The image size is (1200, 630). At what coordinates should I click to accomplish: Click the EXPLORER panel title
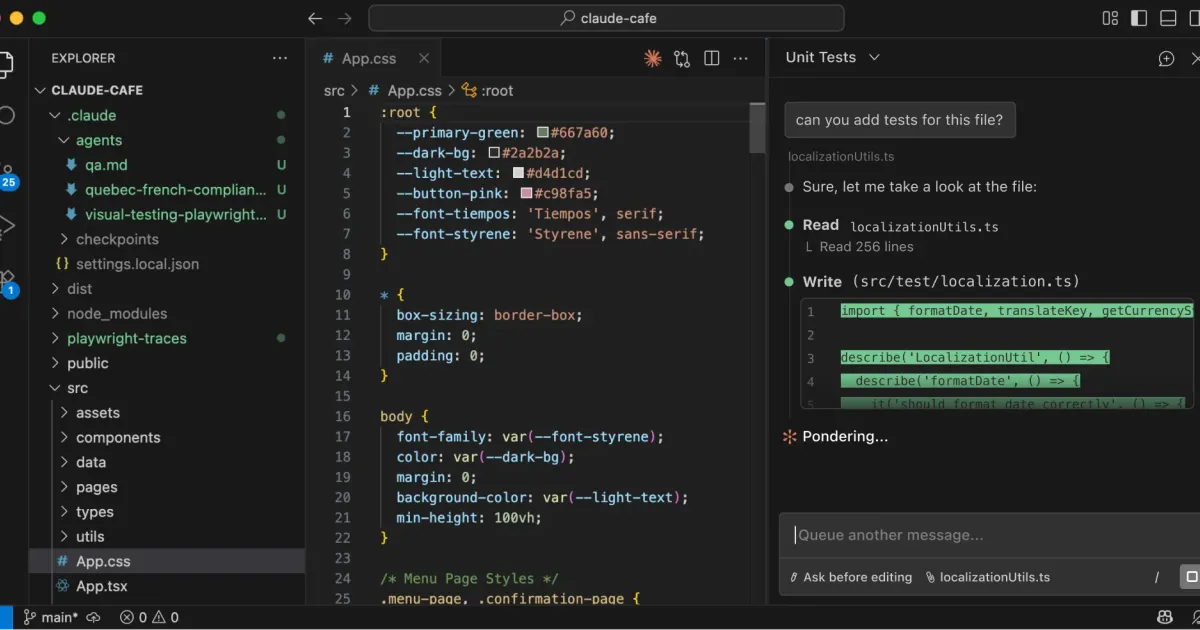point(83,58)
